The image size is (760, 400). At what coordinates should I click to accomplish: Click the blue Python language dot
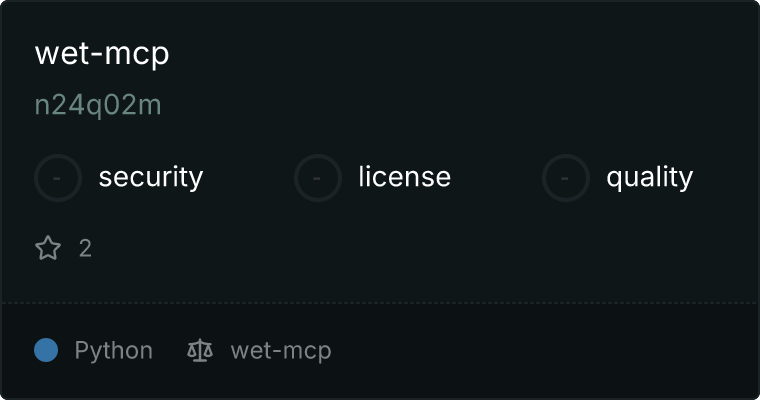point(46,350)
